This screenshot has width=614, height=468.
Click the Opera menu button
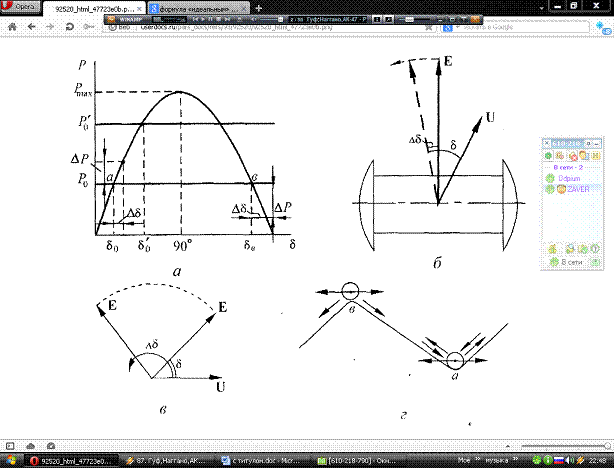coord(20,6)
